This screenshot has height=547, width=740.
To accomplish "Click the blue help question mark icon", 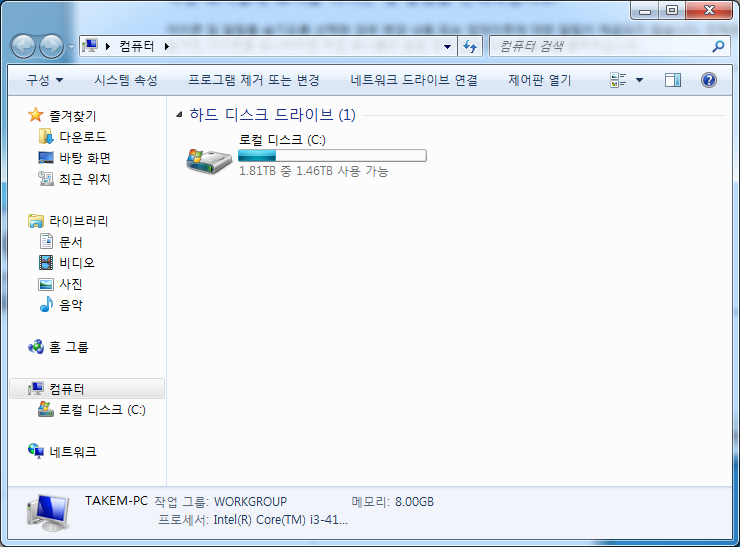I will 709,80.
